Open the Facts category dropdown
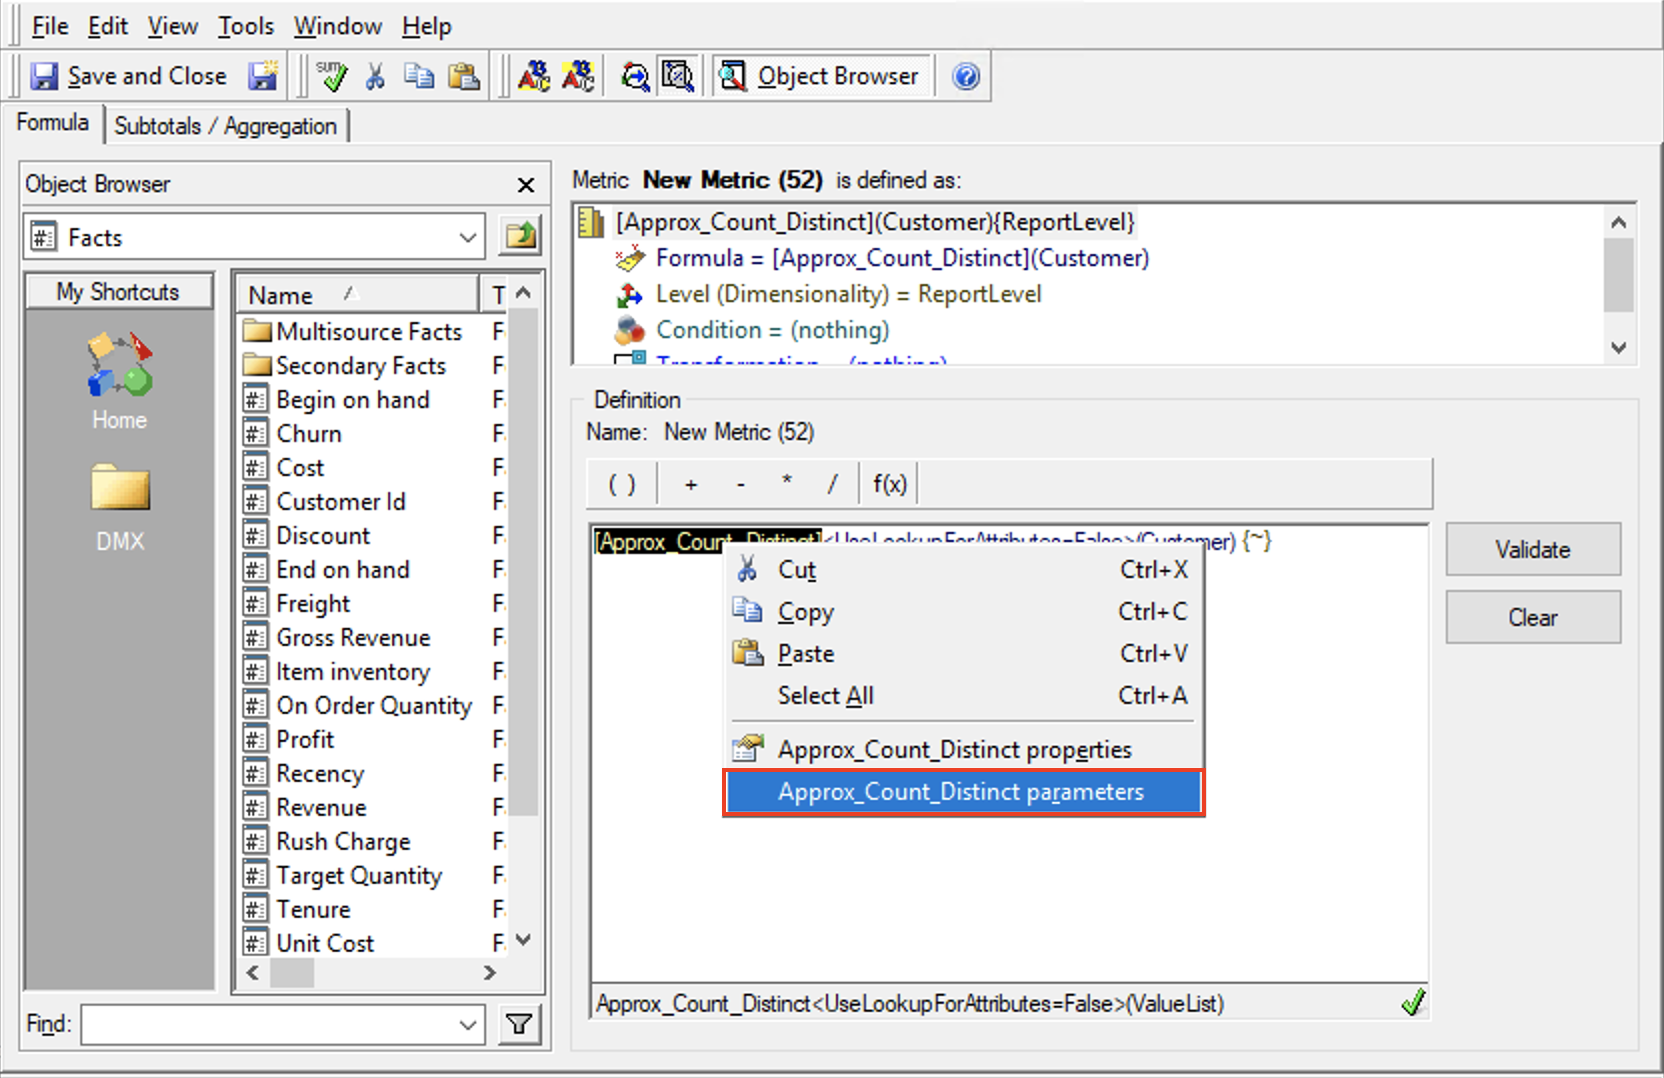 point(466,237)
